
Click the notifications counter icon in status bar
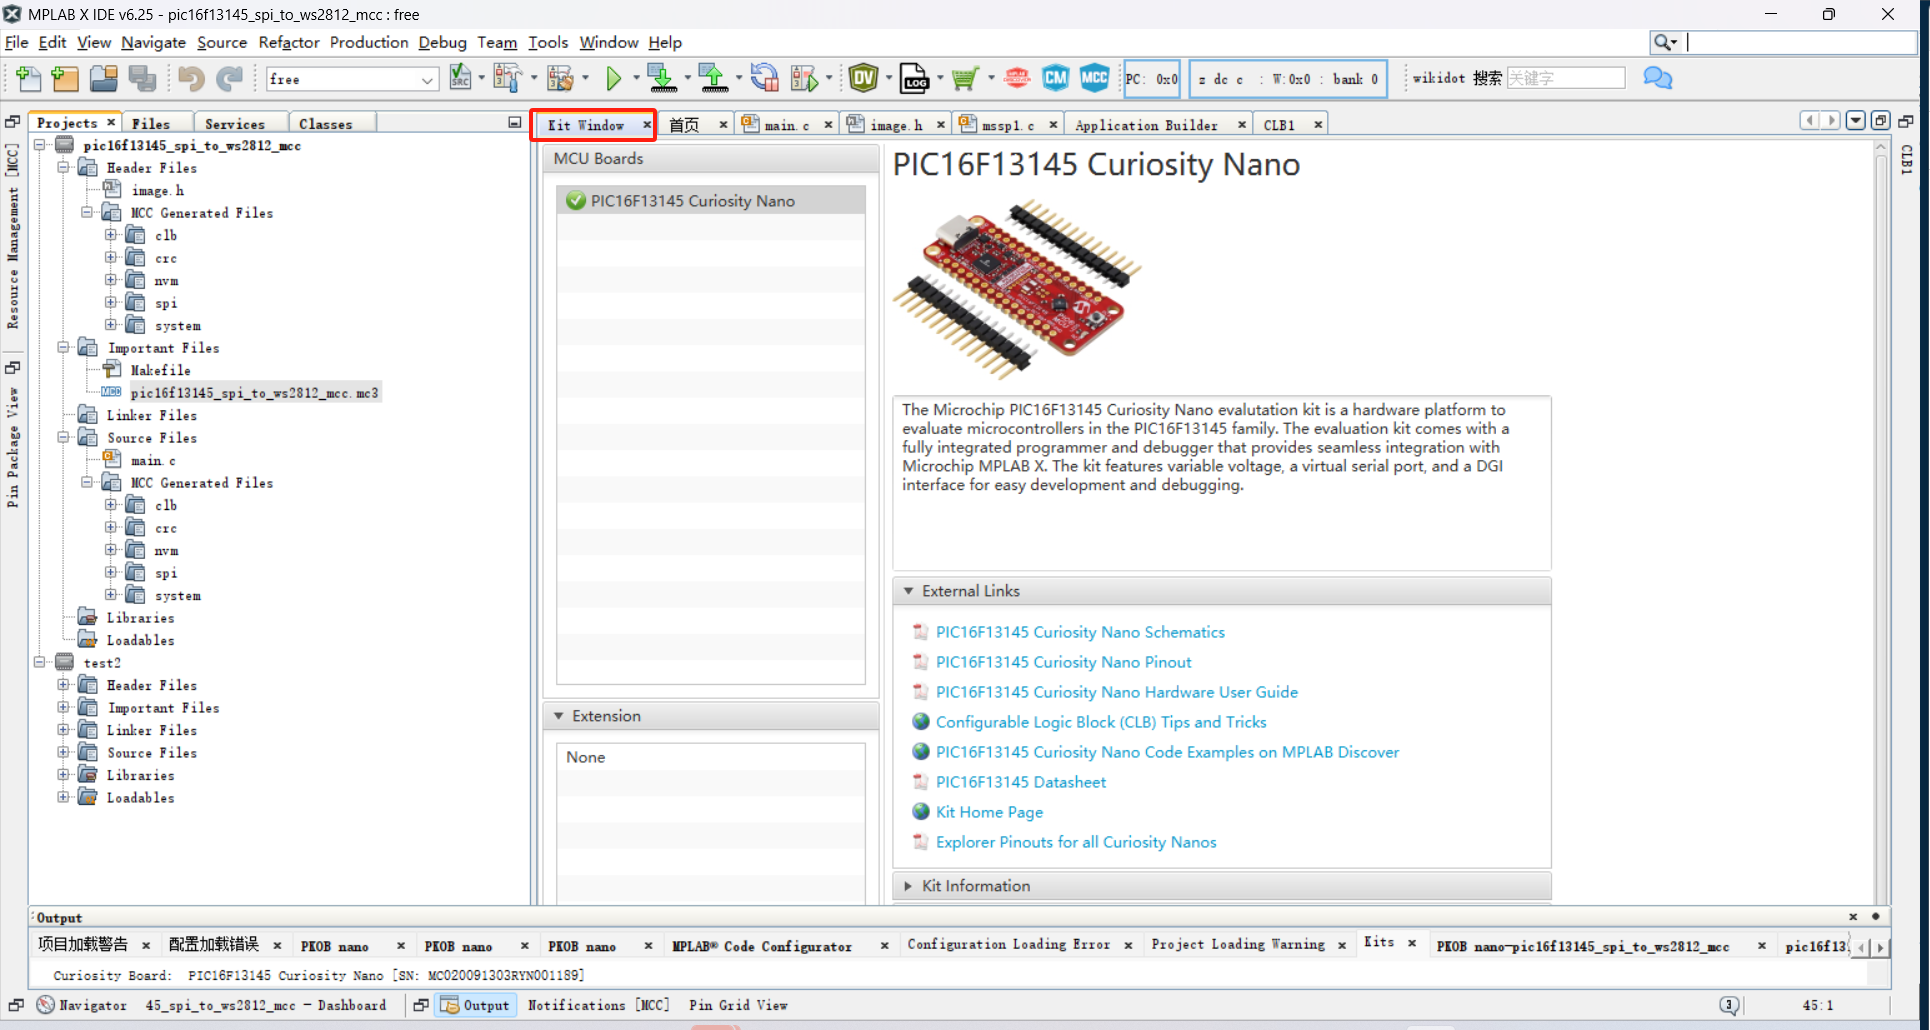[1729, 1005]
